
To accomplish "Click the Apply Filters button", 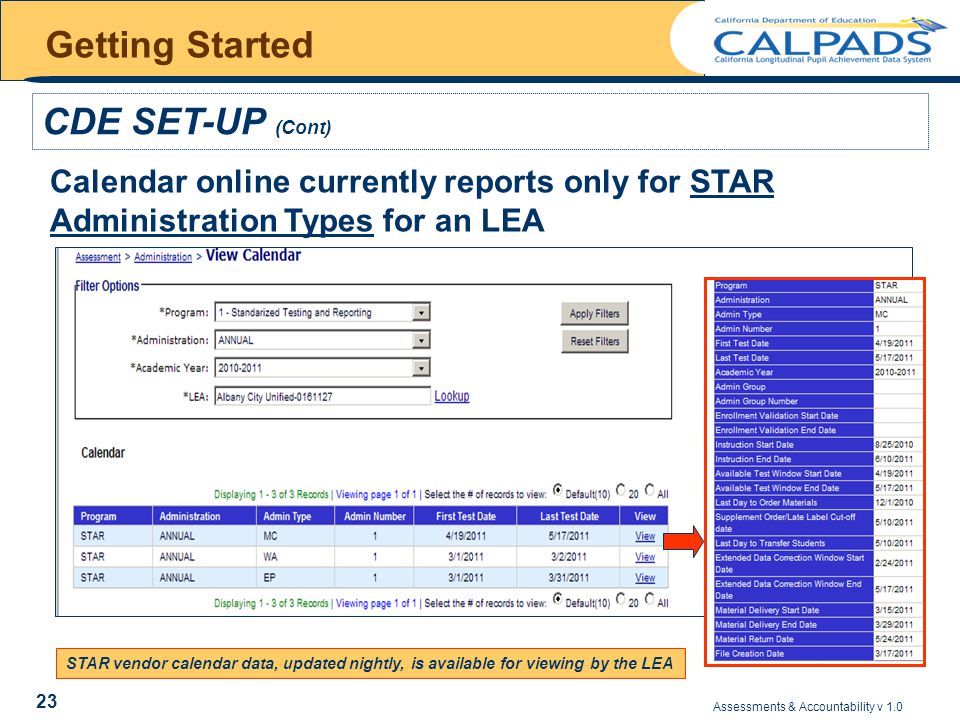I will coord(594,313).
